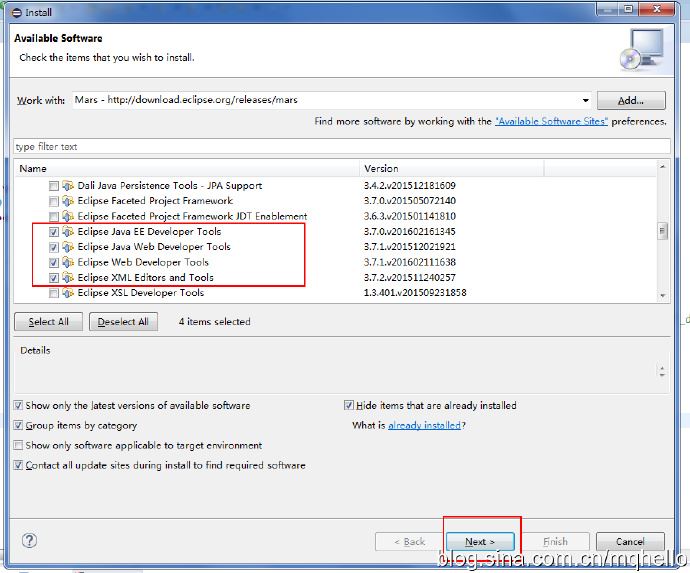Enable Show only software applicable to target environment
This screenshot has width=690, height=573.
pos(19,446)
